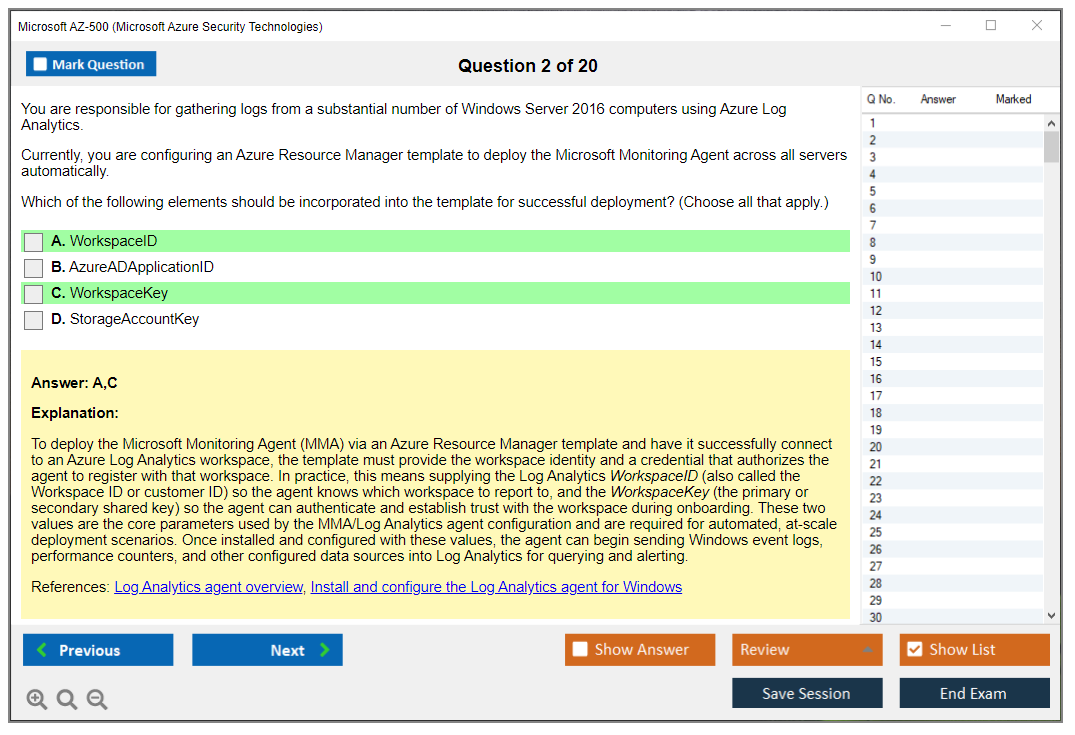The width and height of the screenshot is (1075, 735).
Task: Open the Review dropdown
Action: [806, 650]
